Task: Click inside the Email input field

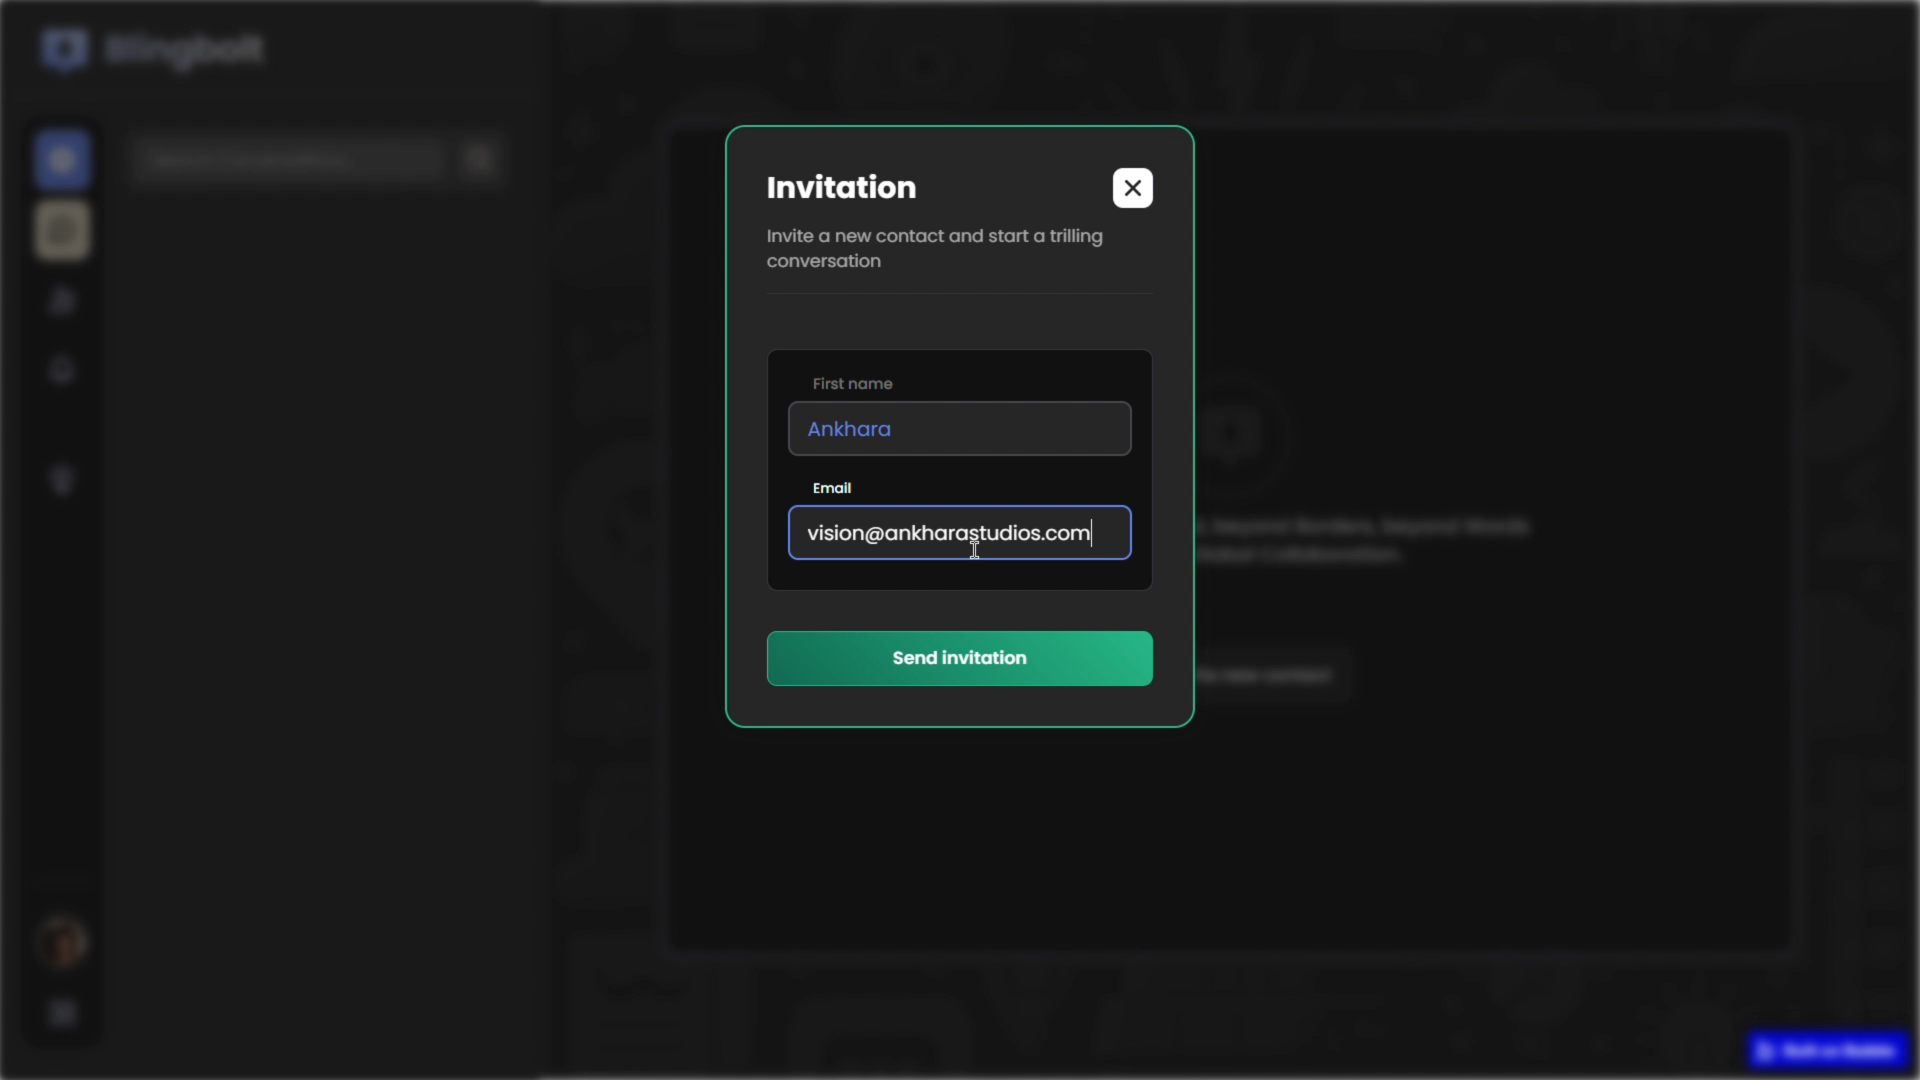Action: click(x=959, y=533)
